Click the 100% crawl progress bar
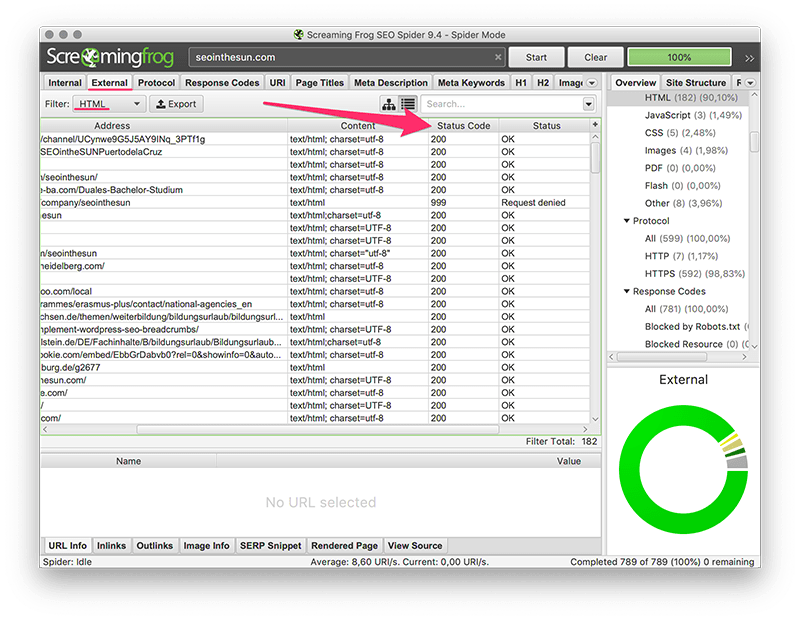The width and height of the screenshot is (800, 620). click(679, 57)
